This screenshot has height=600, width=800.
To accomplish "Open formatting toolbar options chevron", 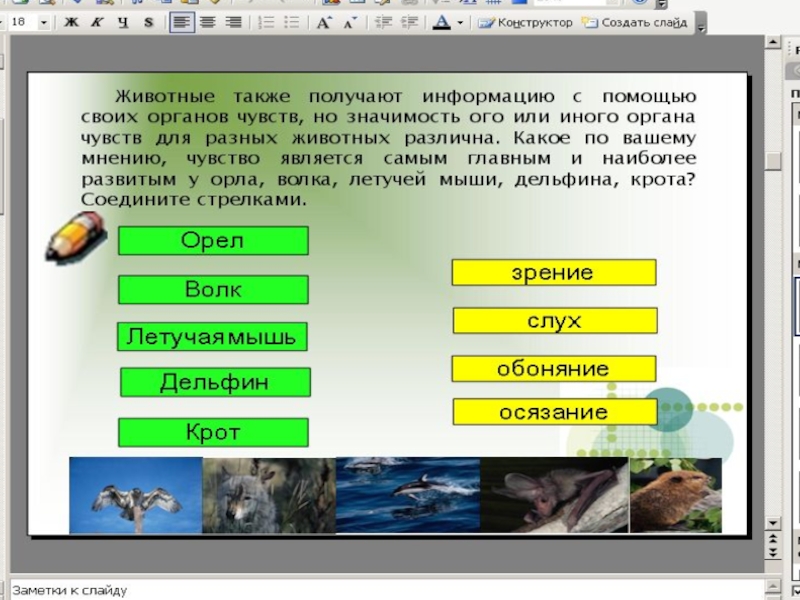I will [x=699, y=22].
